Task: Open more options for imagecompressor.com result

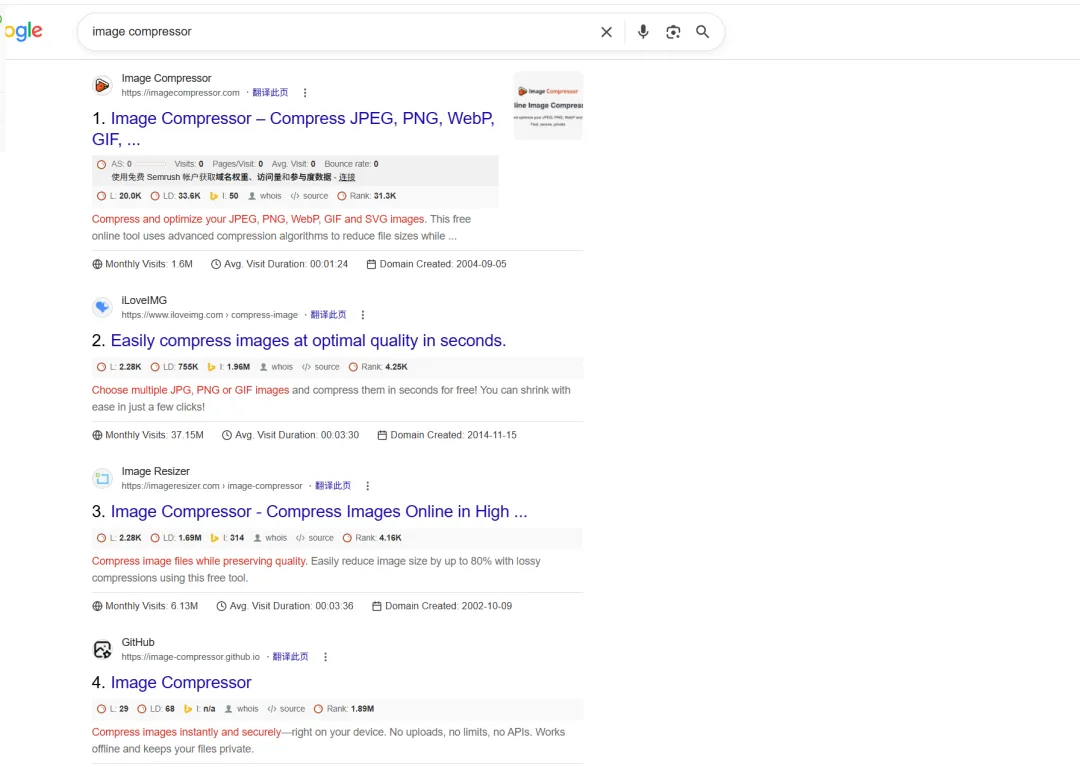Action: pos(305,93)
